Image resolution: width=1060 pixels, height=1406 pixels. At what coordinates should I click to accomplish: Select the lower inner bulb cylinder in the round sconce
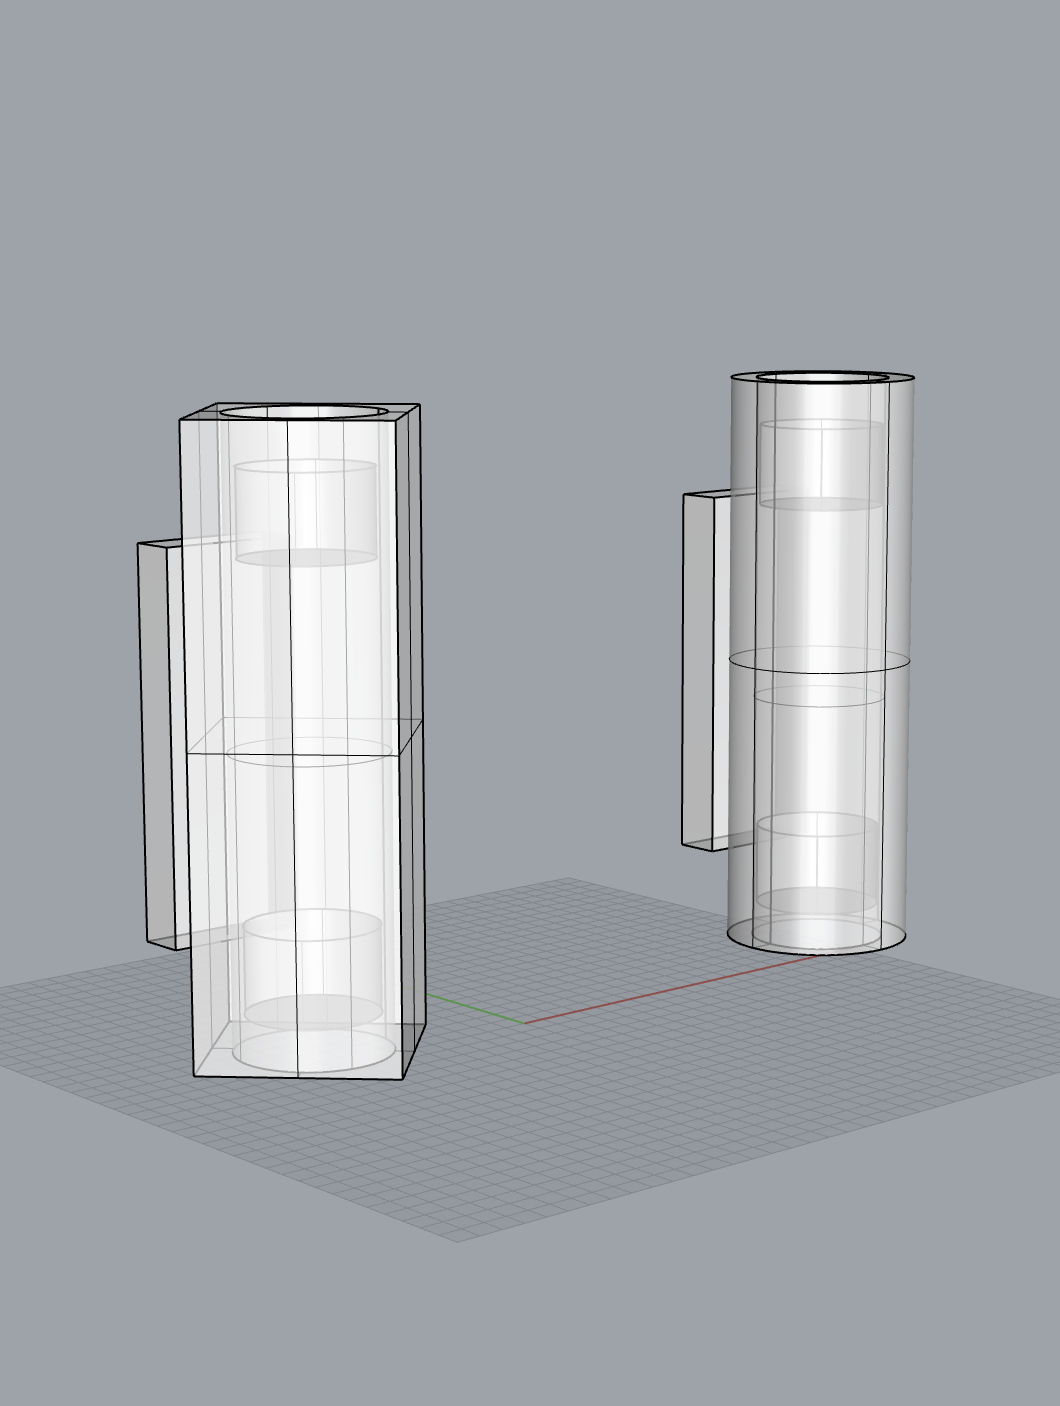818,862
